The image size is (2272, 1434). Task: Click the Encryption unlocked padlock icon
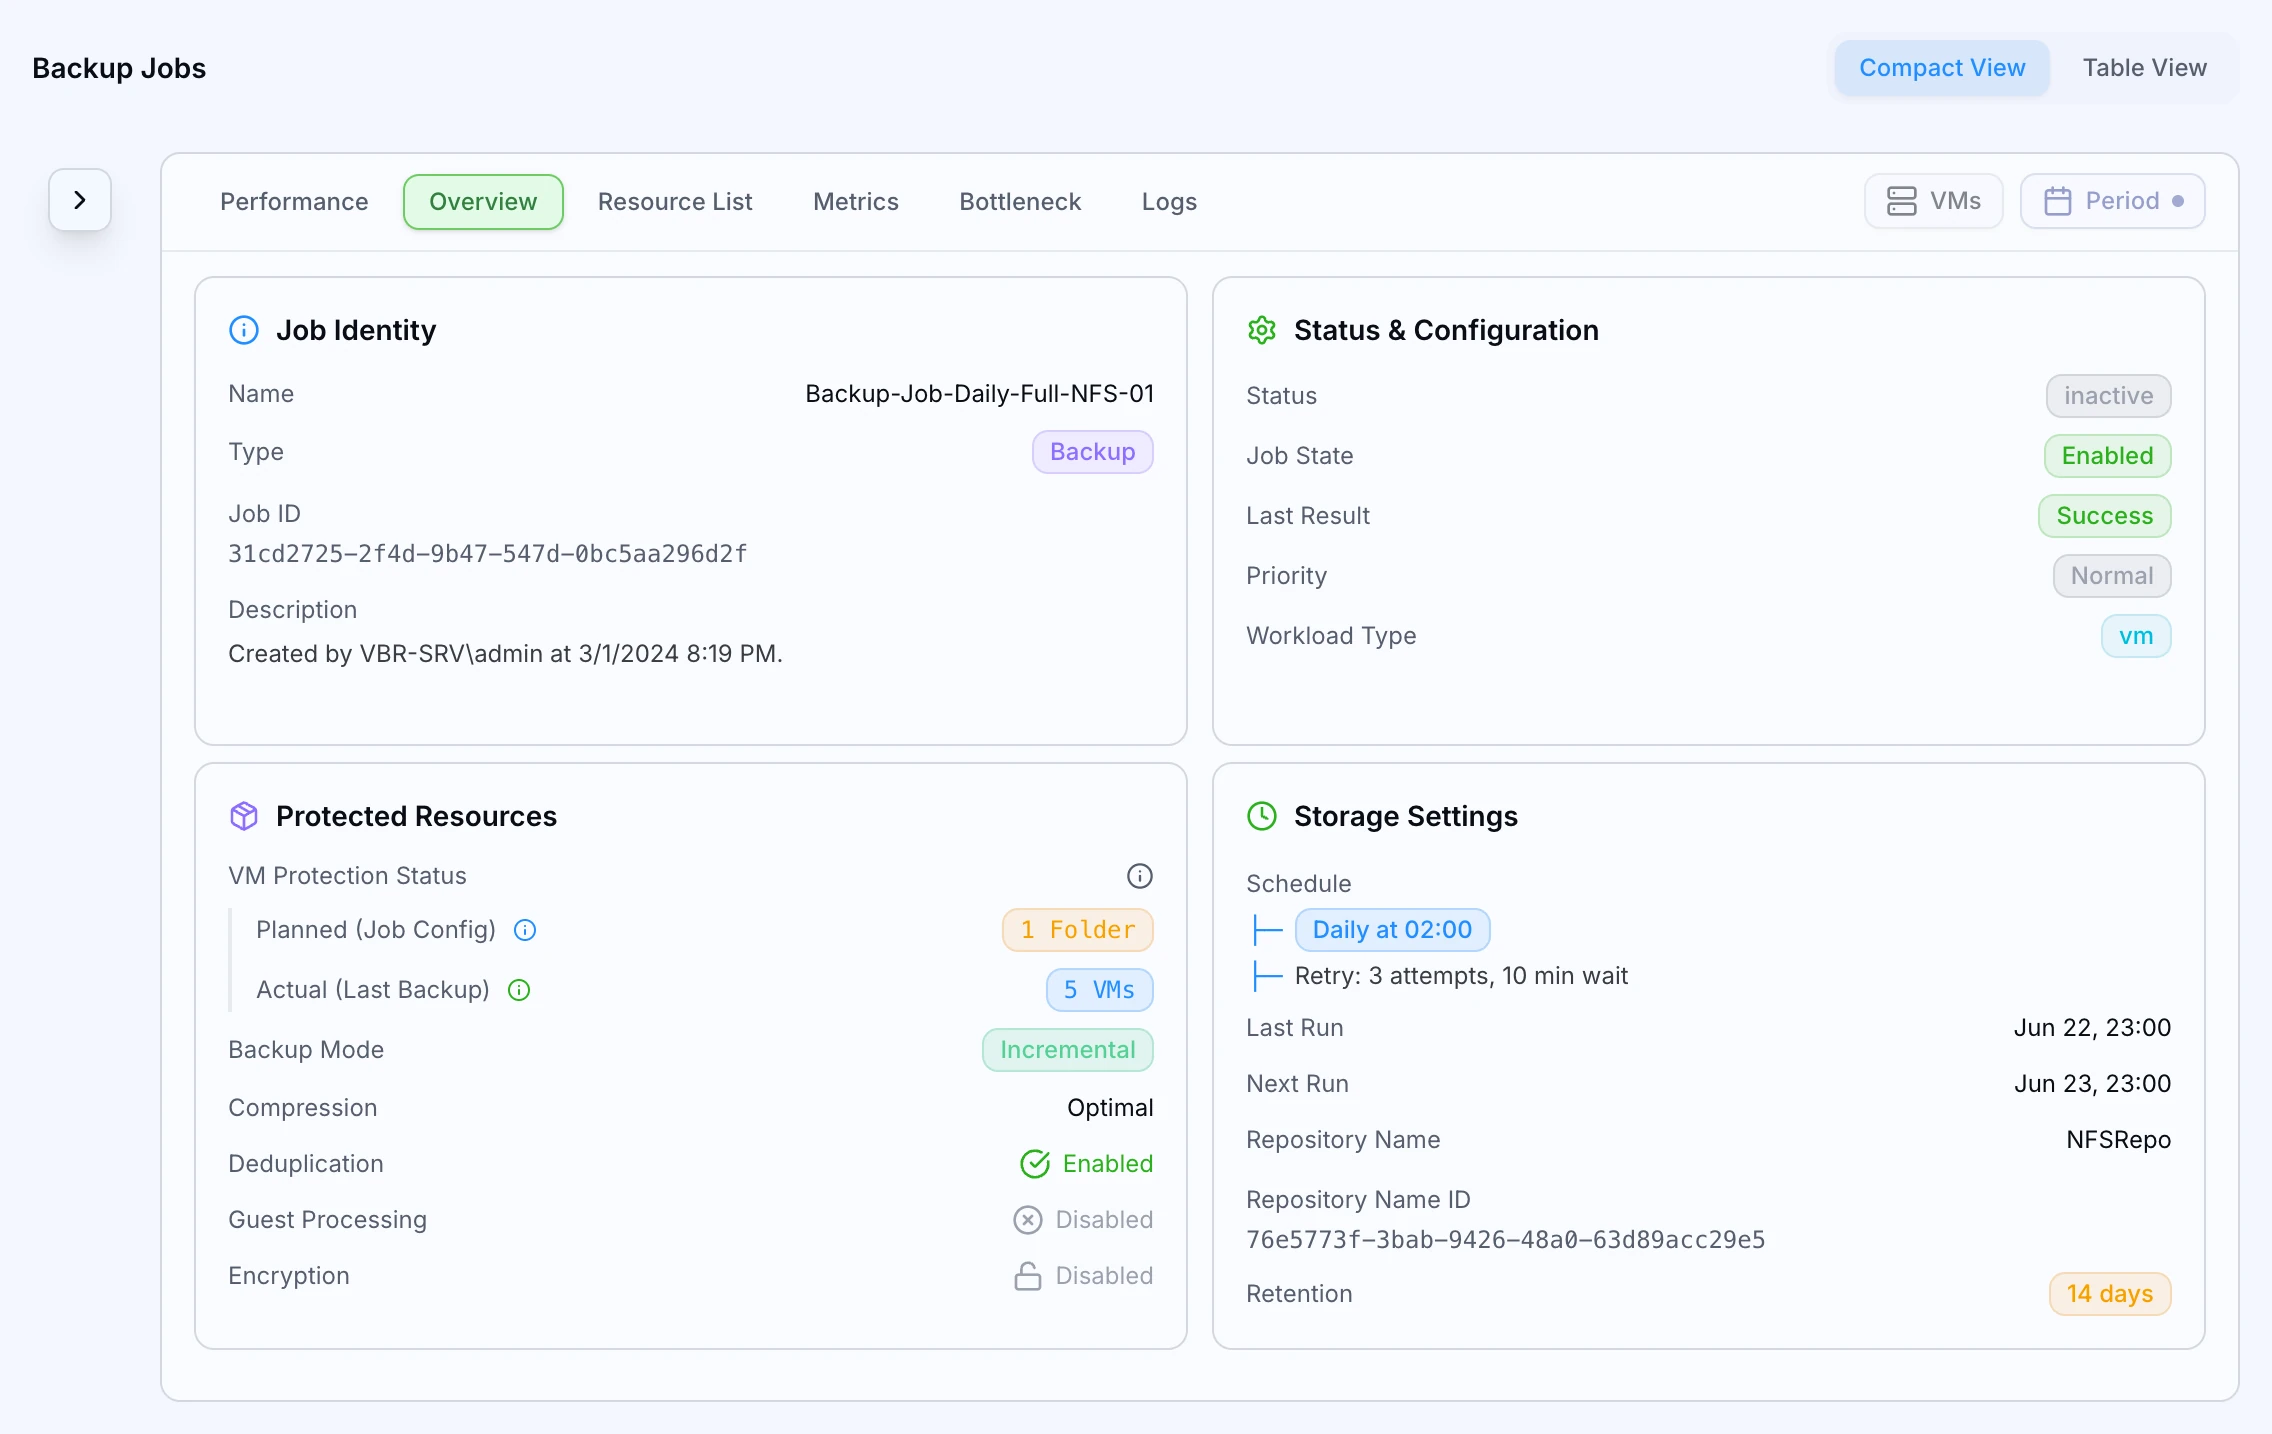pos(1028,1276)
